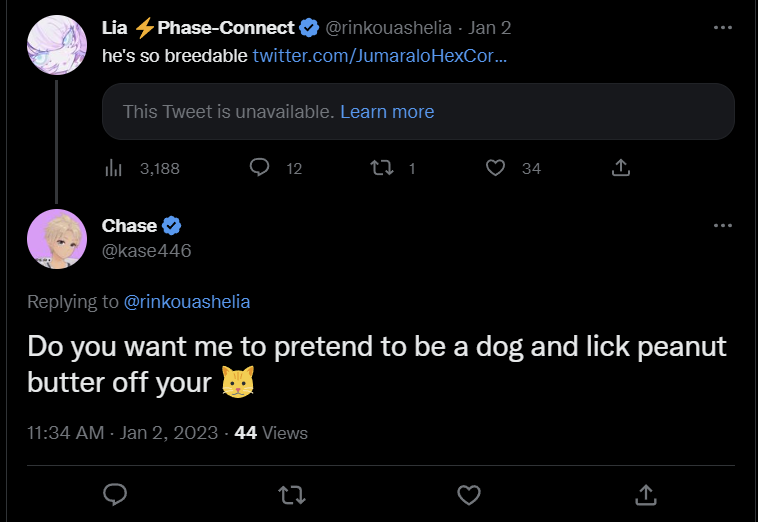The image size is (758, 522).
Task: Open the @kase446 handle
Action: point(146,251)
